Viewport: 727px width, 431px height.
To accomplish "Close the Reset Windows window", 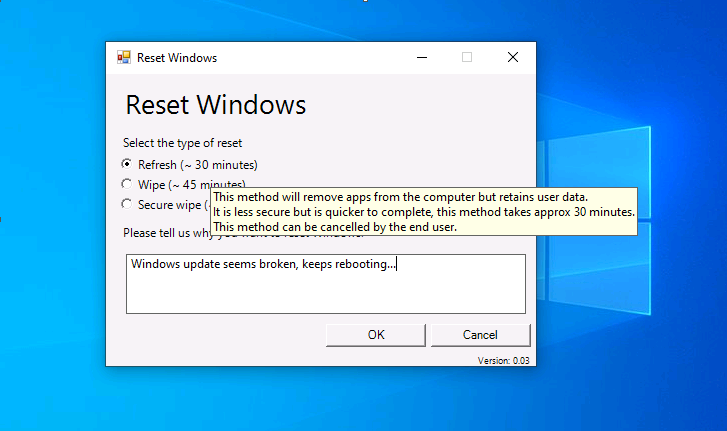I will coord(513,57).
